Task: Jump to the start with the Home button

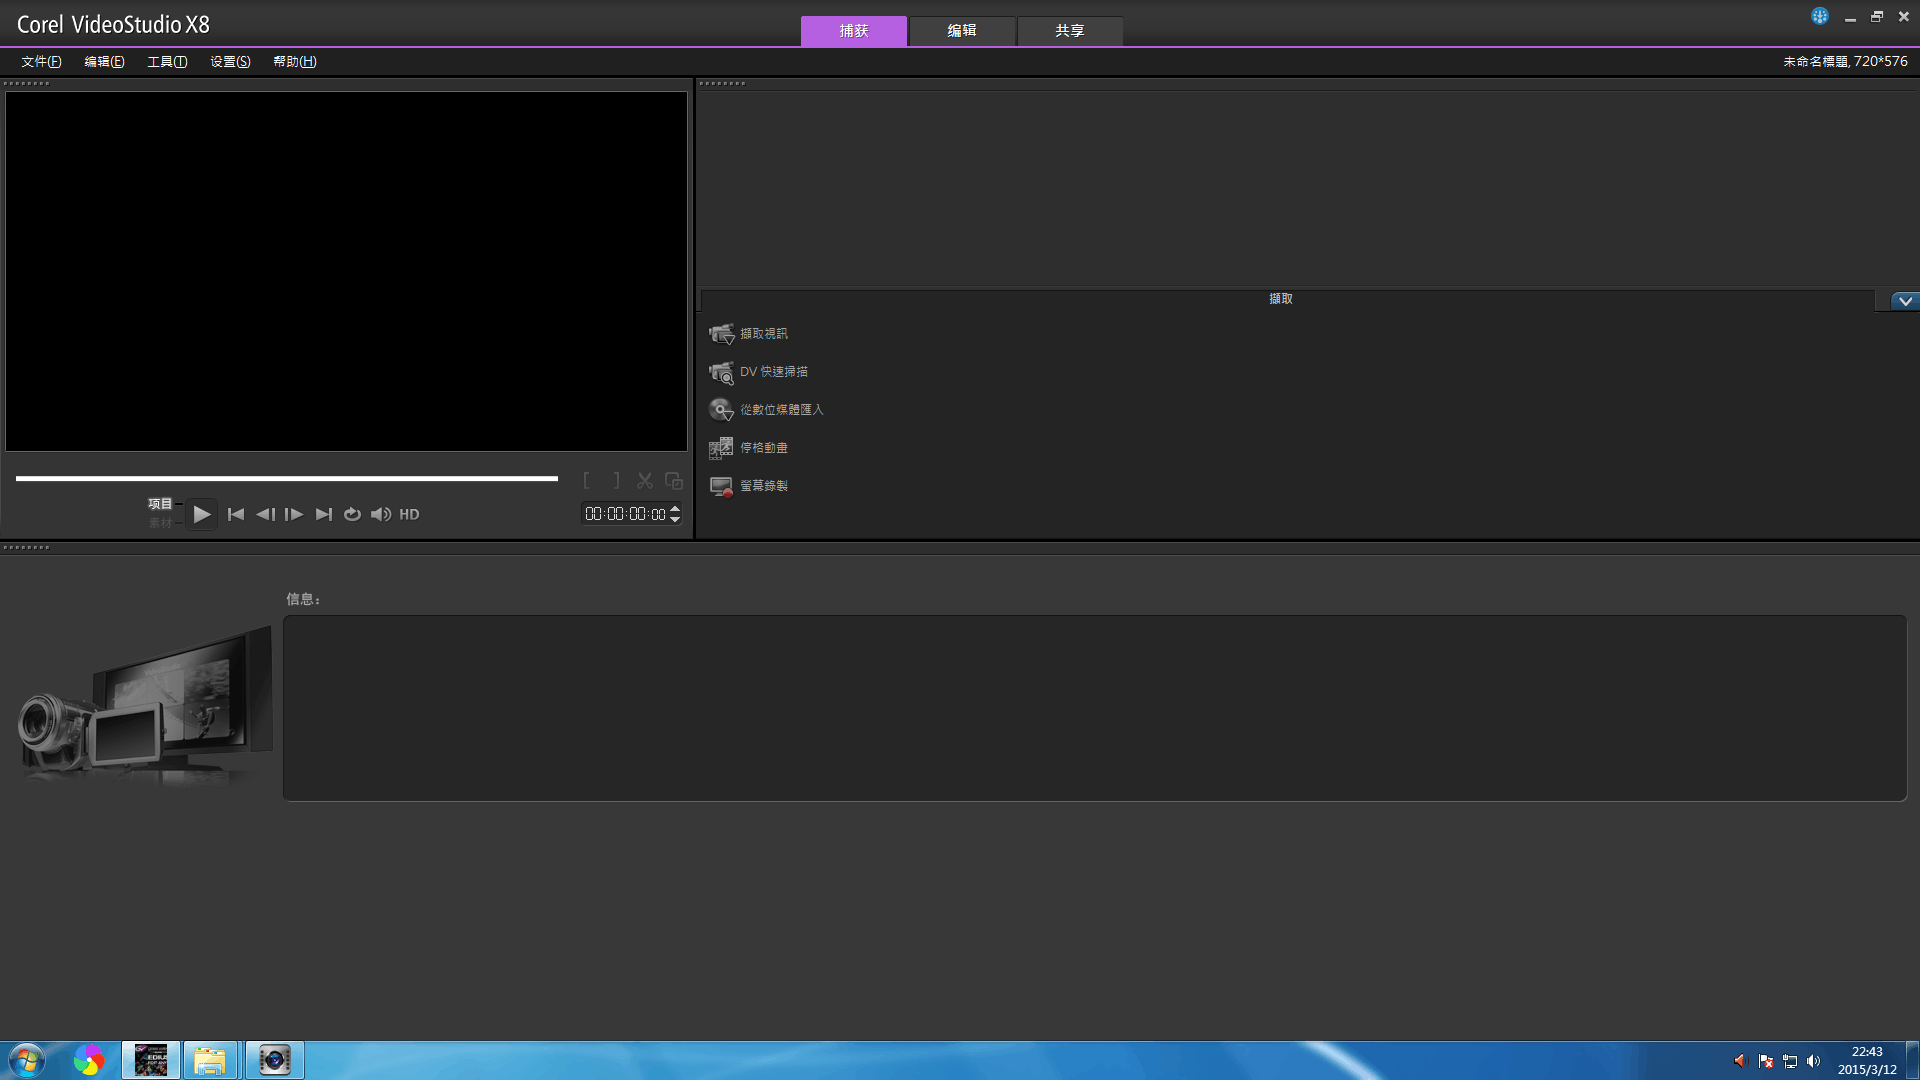Action: click(x=236, y=514)
